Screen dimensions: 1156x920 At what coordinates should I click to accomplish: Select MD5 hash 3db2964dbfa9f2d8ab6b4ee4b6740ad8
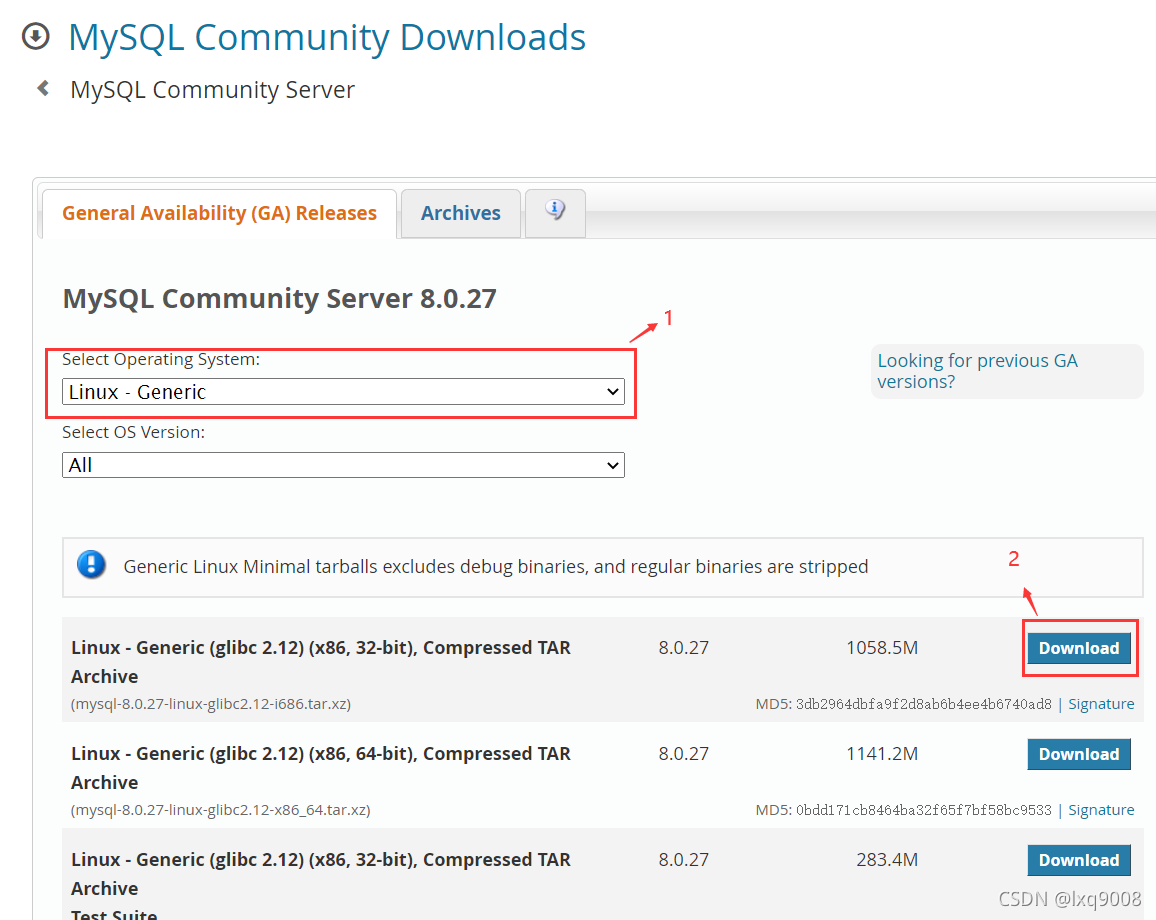[x=924, y=704]
